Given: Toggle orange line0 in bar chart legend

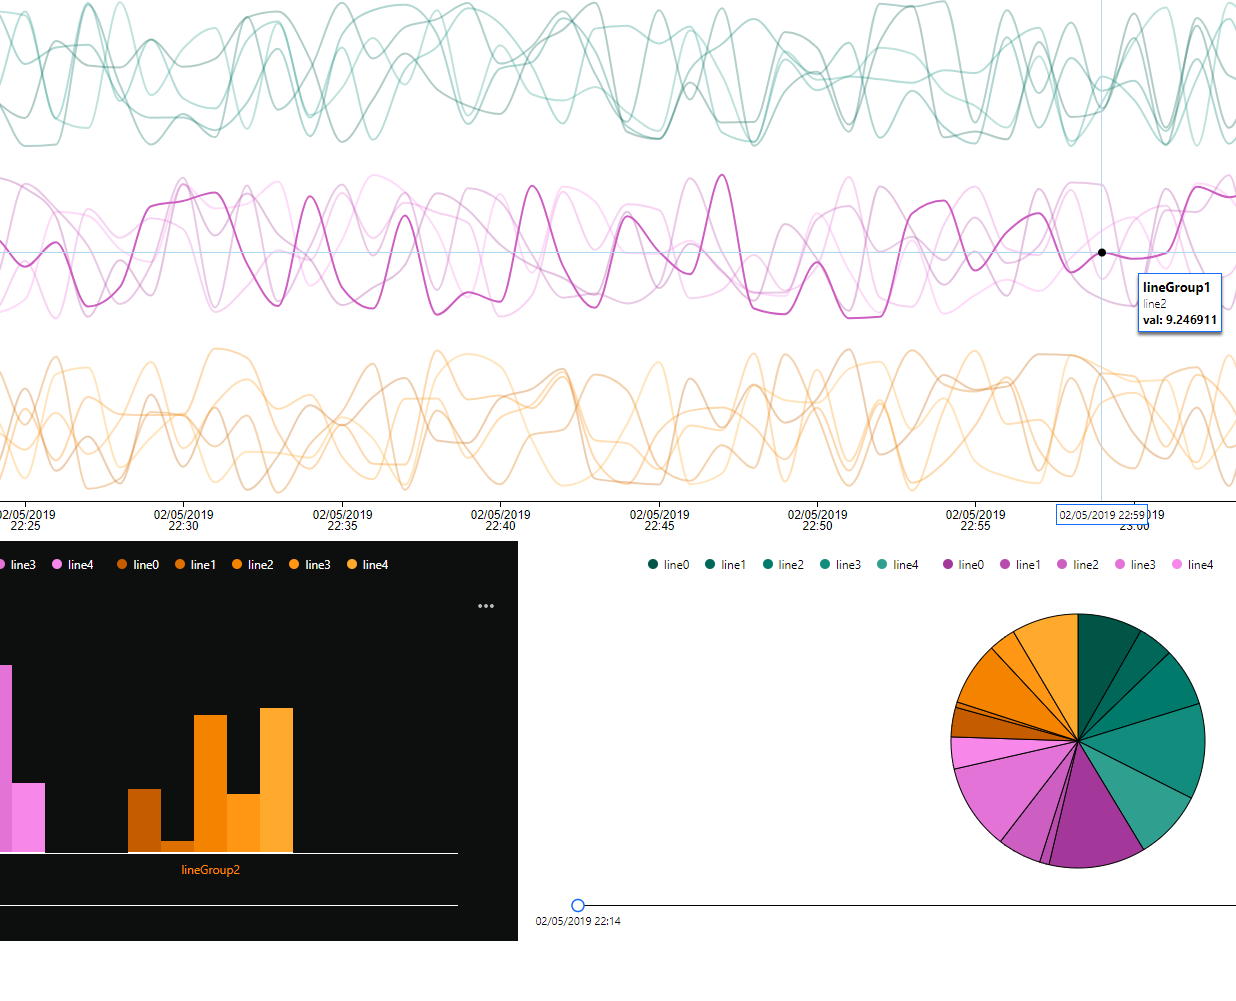Looking at the screenshot, I should click(138, 565).
